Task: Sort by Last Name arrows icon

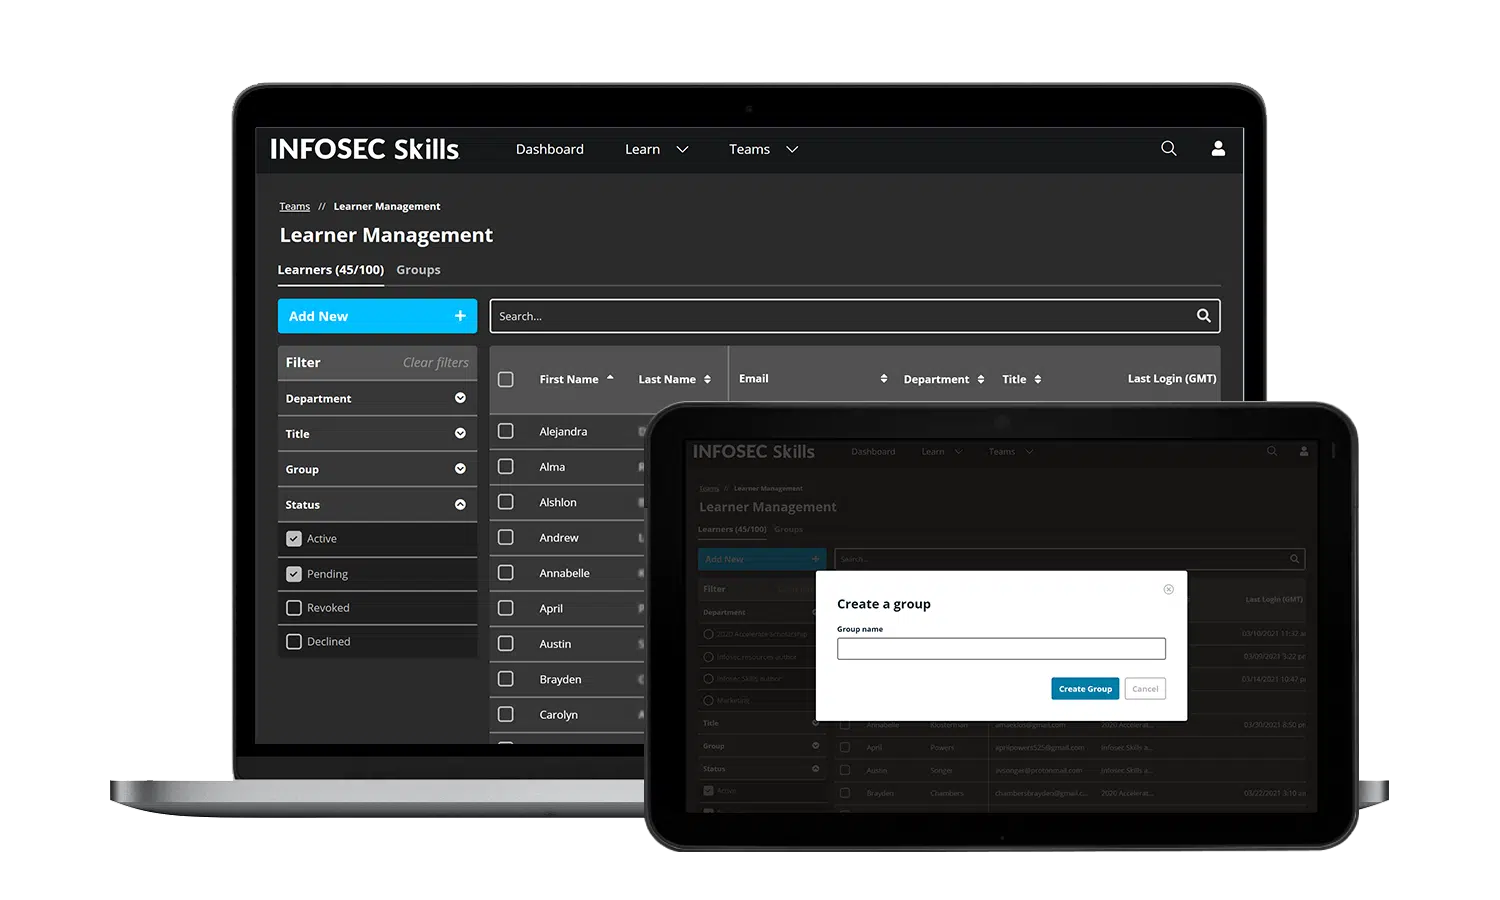Action: (x=707, y=379)
